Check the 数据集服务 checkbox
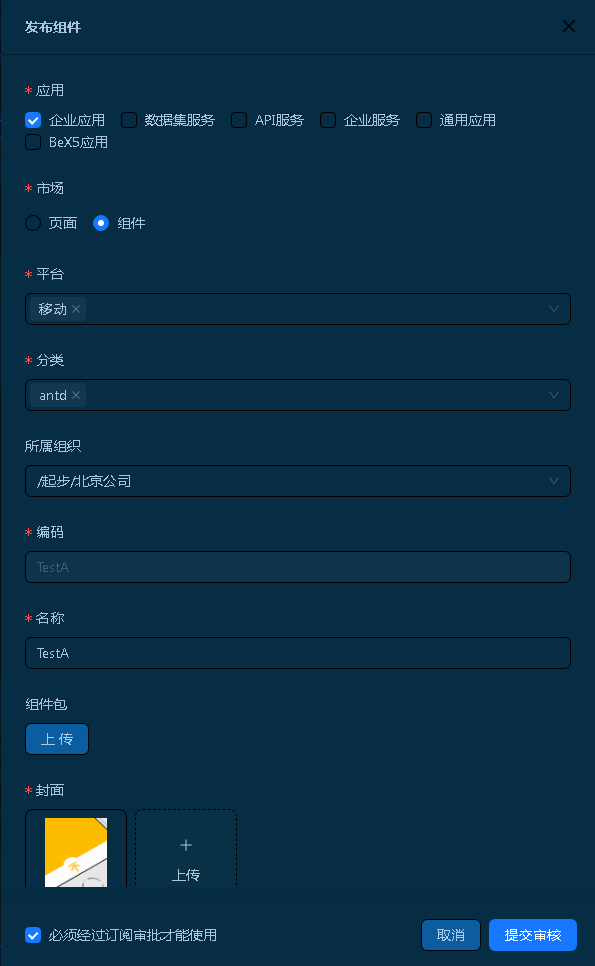Screen dimensions: 595x966 pyautogui.click(x=129, y=120)
